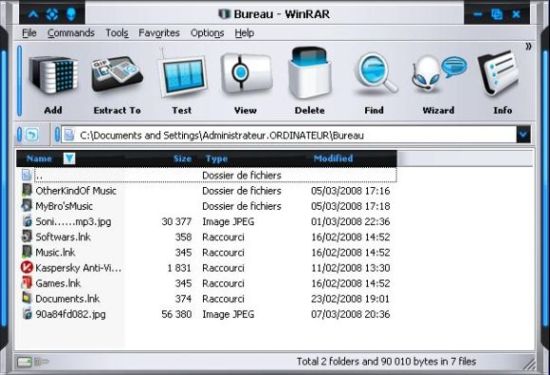Click the window resize grip corner
550x375 pixels.
[529, 364]
